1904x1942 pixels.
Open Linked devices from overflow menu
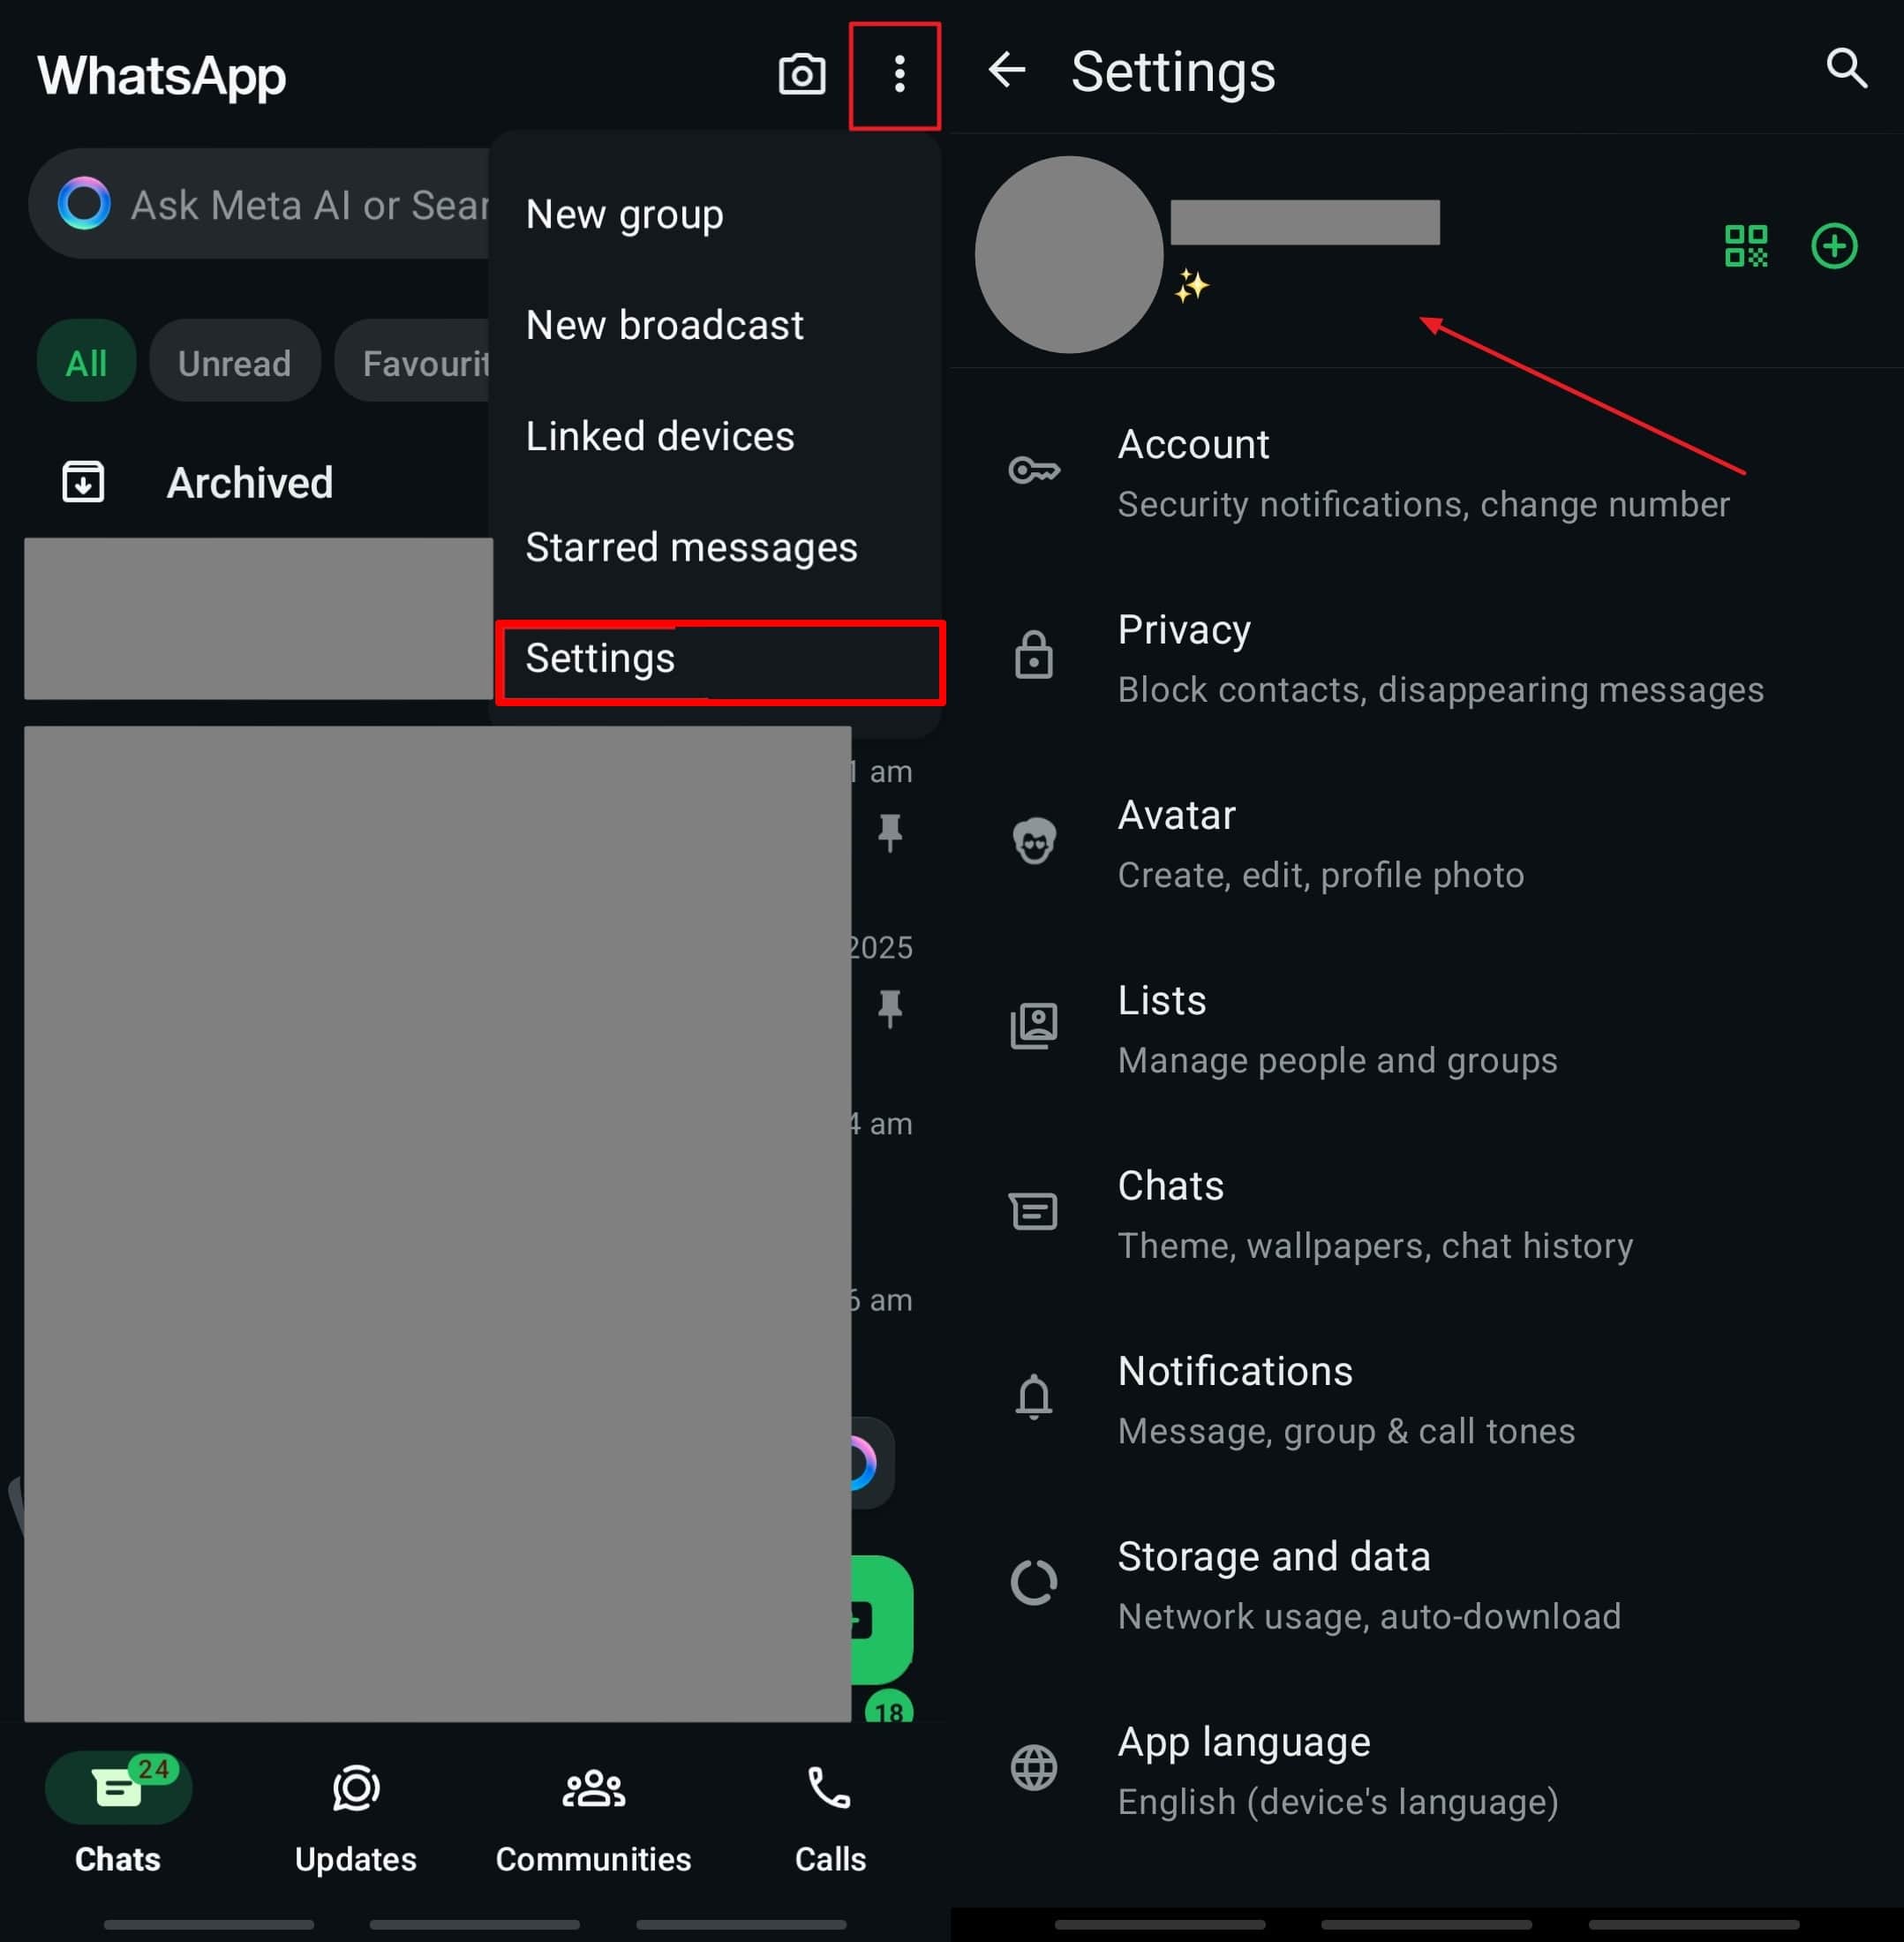coord(717,436)
